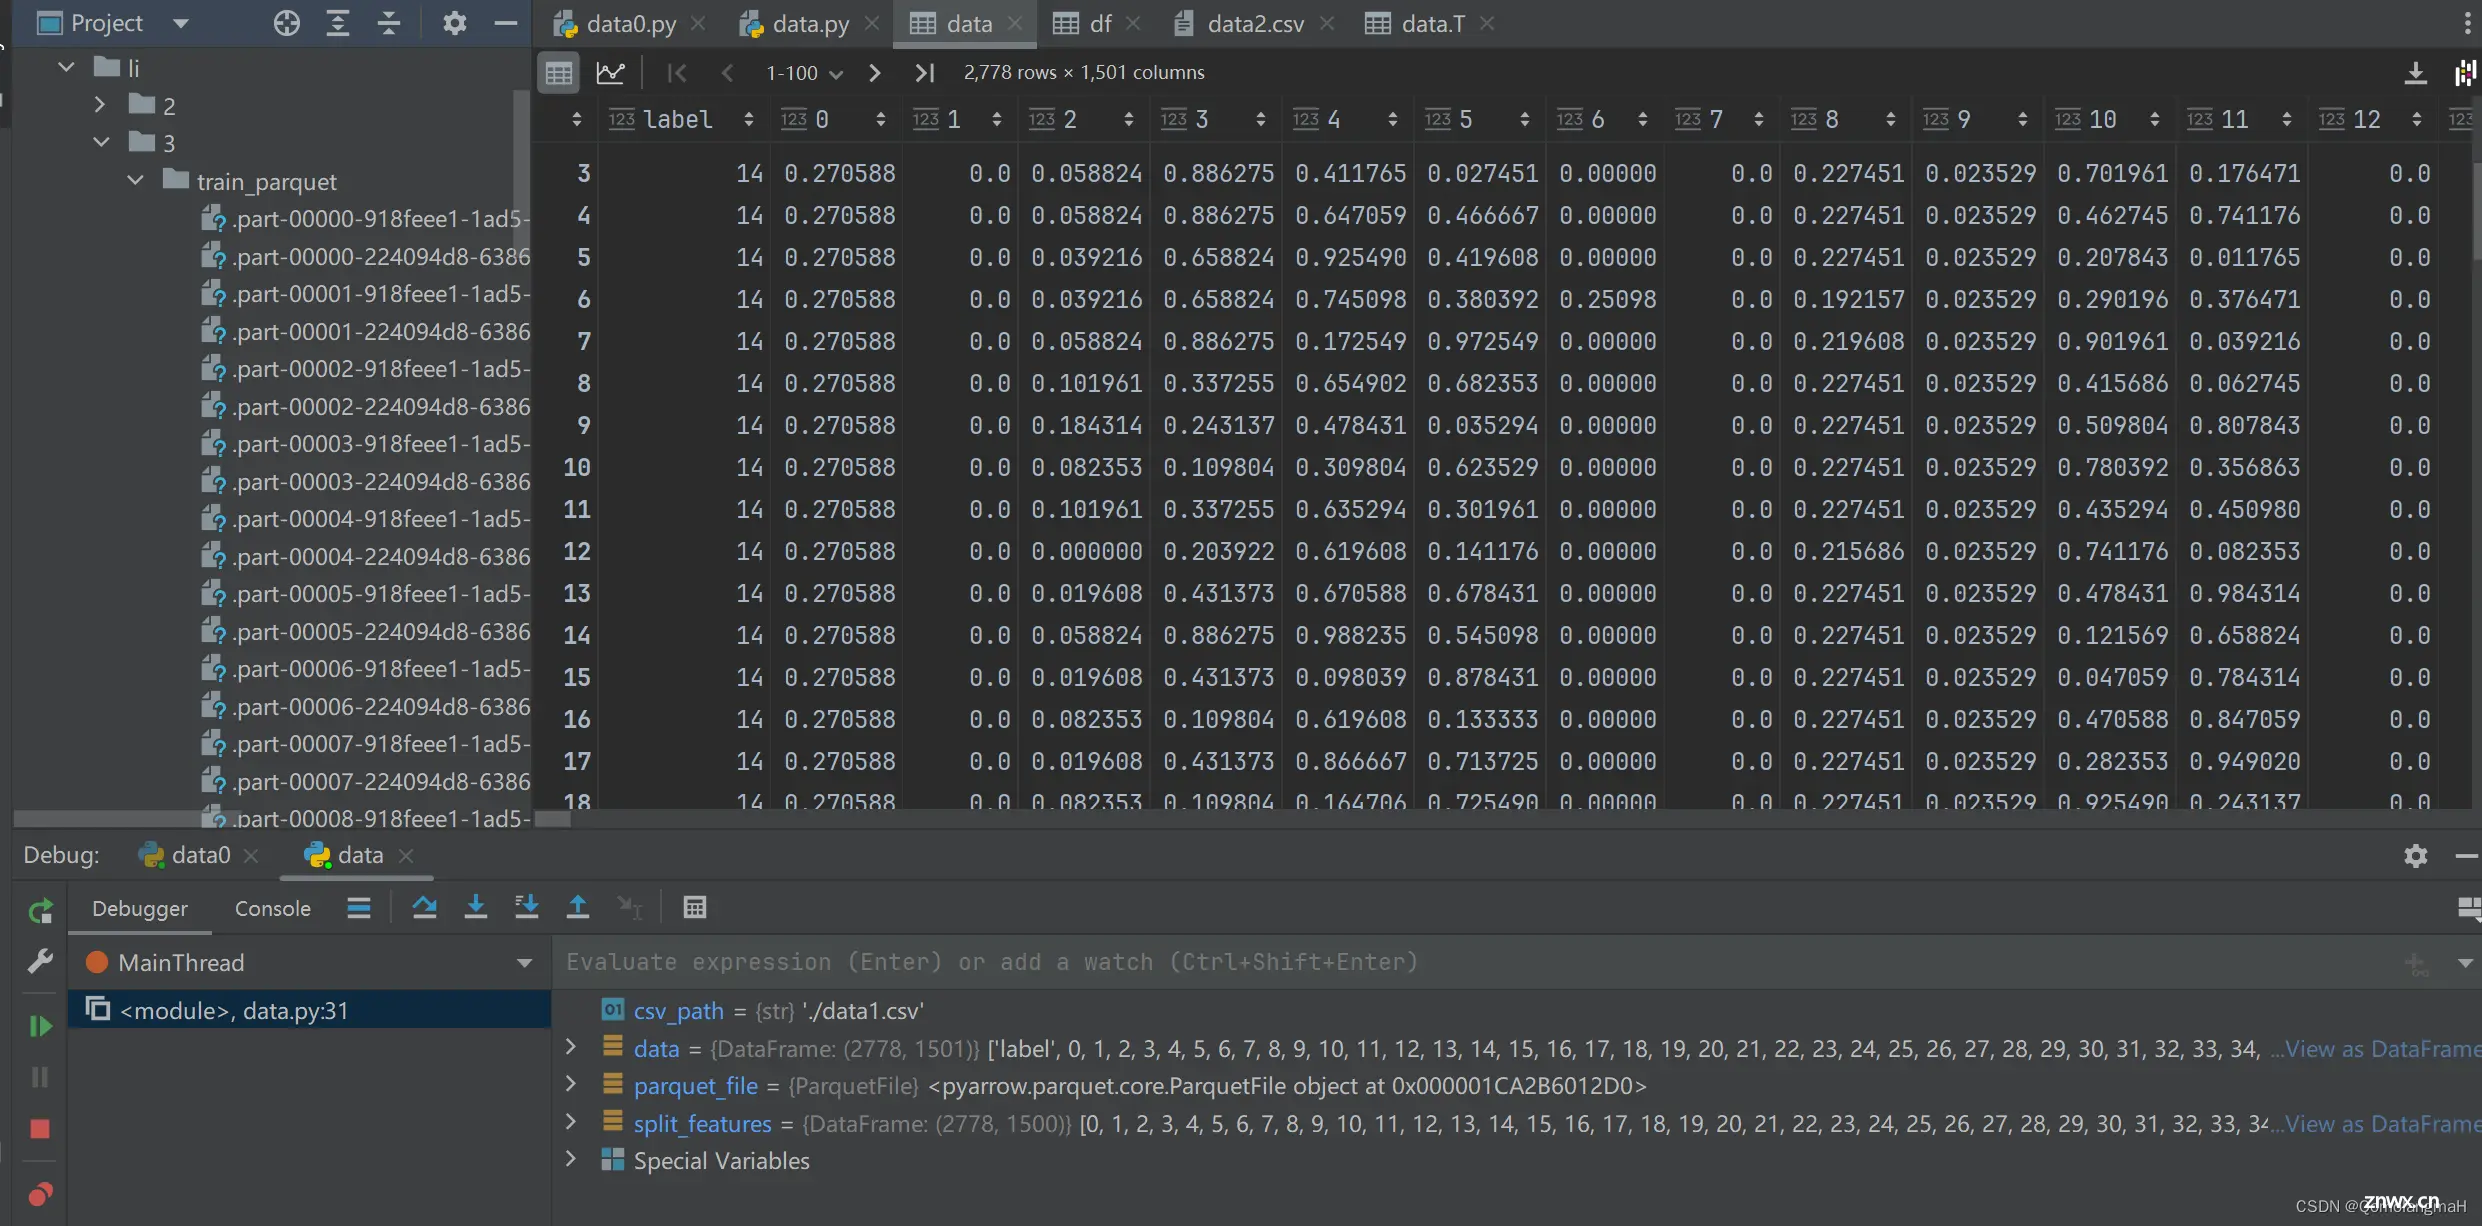Image resolution: width=2482 pixels, height=1226 pixels.
Task: Click the navigate to first page icon
Action: click(676, 71)
